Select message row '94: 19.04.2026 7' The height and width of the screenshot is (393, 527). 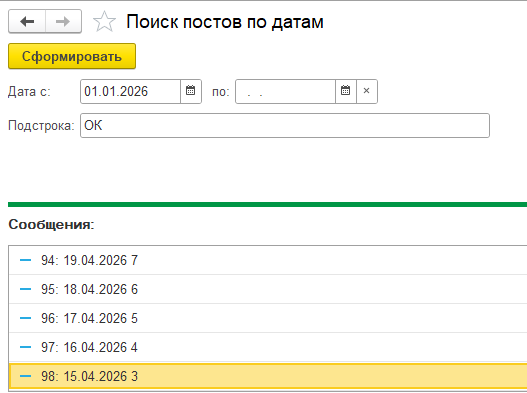(268, 260)
